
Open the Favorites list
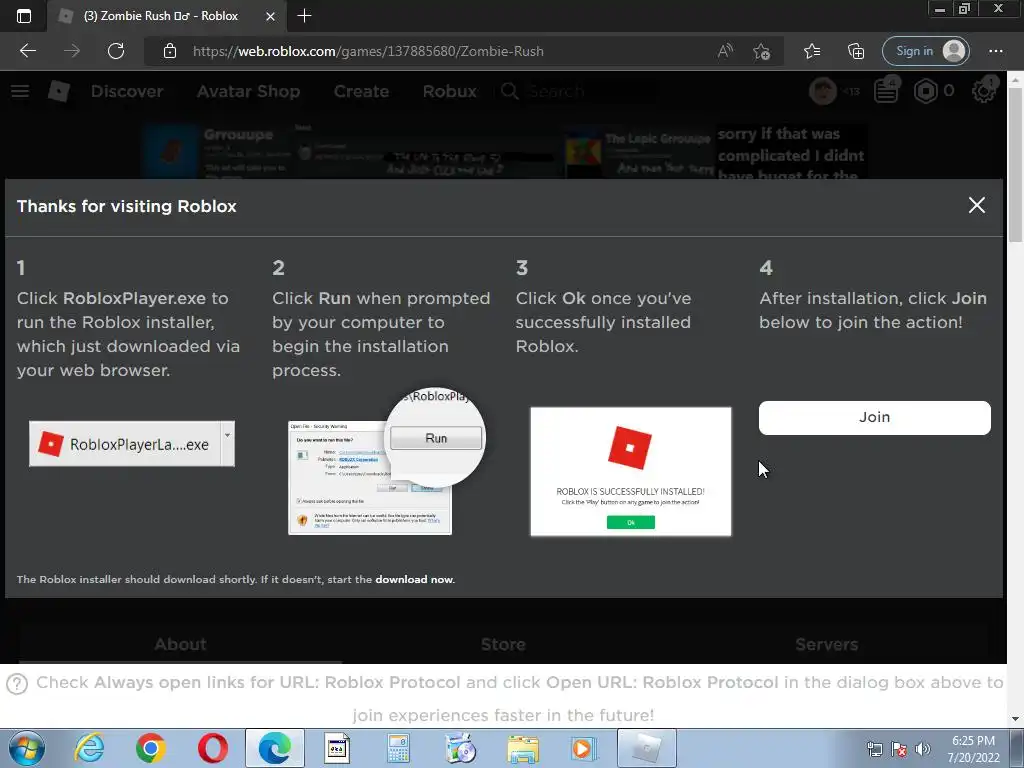tap(812, 51)
